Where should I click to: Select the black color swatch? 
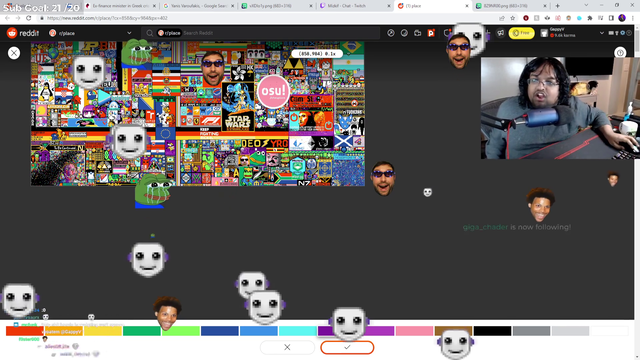point(492,331)
